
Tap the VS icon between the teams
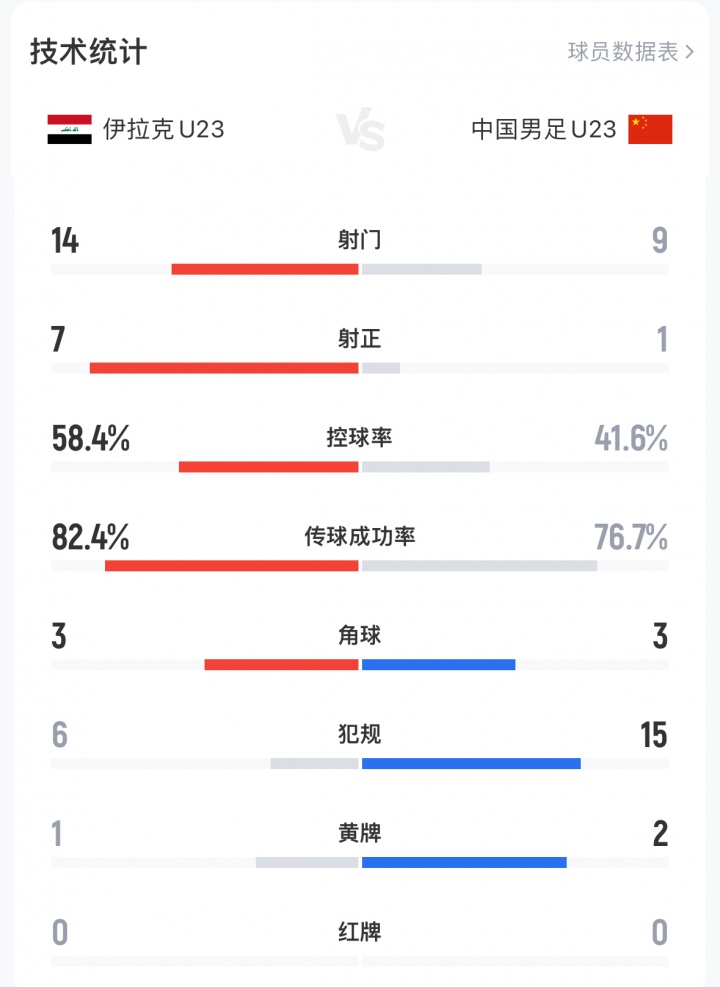pyautogui.click(x=360, y=131)
